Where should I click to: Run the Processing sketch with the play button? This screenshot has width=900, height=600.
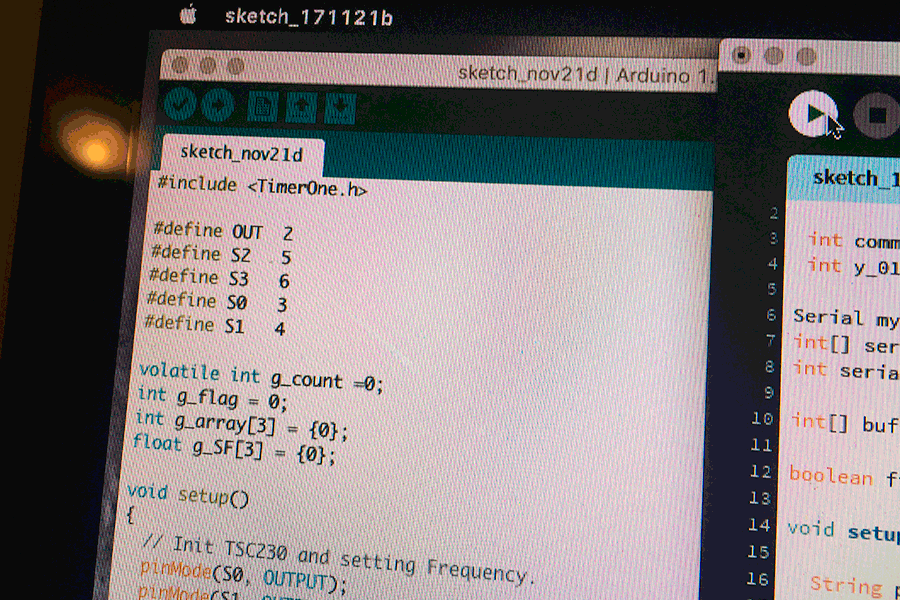coord(814,115)
